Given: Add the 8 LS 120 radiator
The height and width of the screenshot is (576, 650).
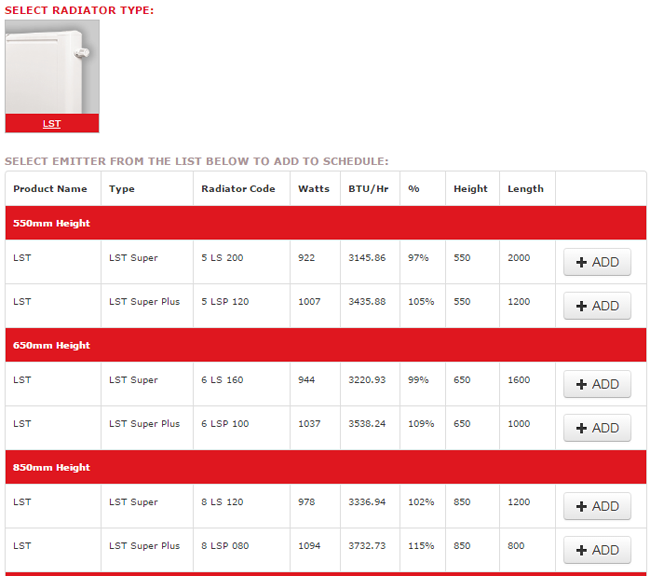Looking at the screenshot, I should pos(597,506).
